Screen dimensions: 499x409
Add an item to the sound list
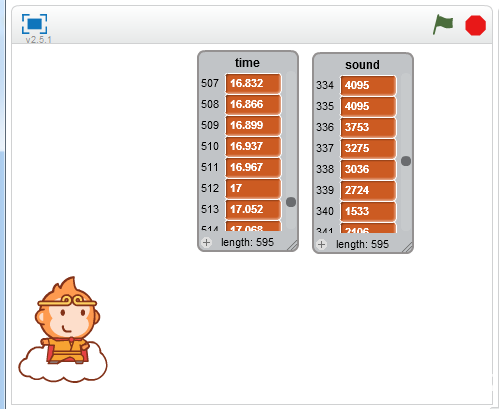tap(321, 244)
